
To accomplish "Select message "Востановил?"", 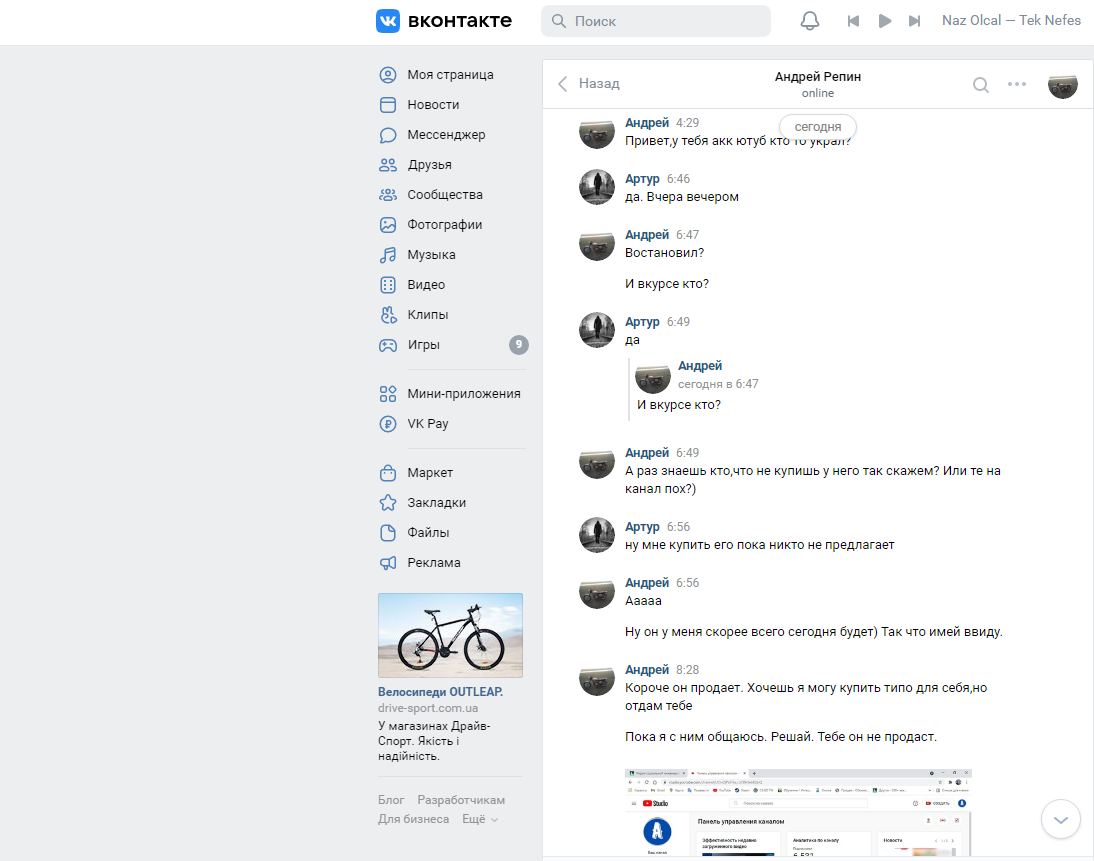I will click(664, 253).
